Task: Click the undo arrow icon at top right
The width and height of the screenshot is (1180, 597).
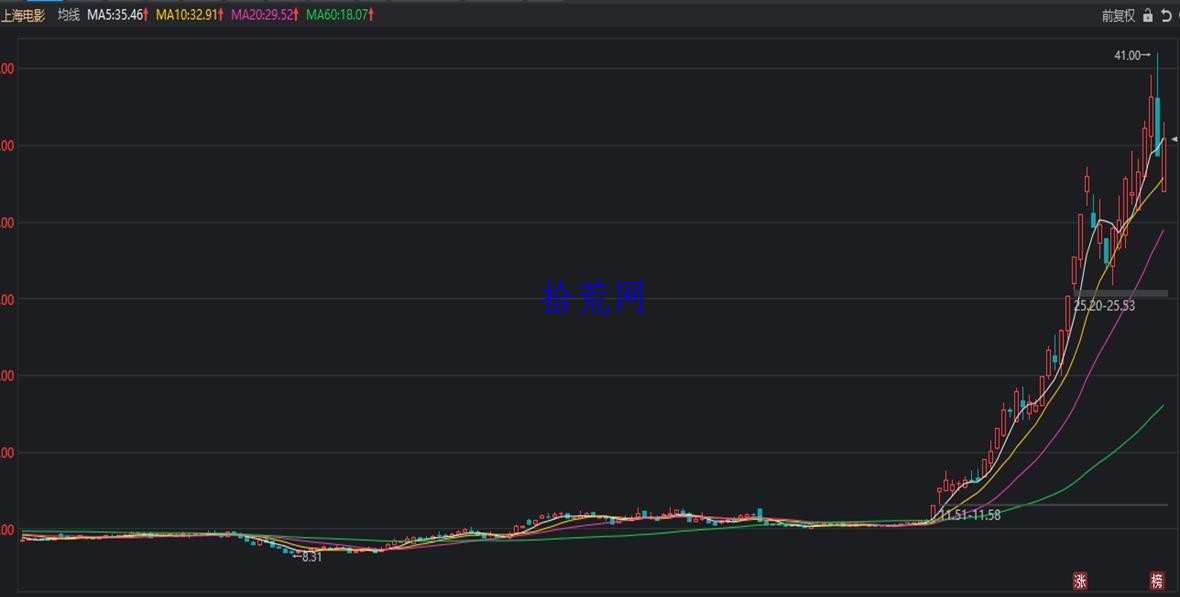Action: click(1166, 15)
